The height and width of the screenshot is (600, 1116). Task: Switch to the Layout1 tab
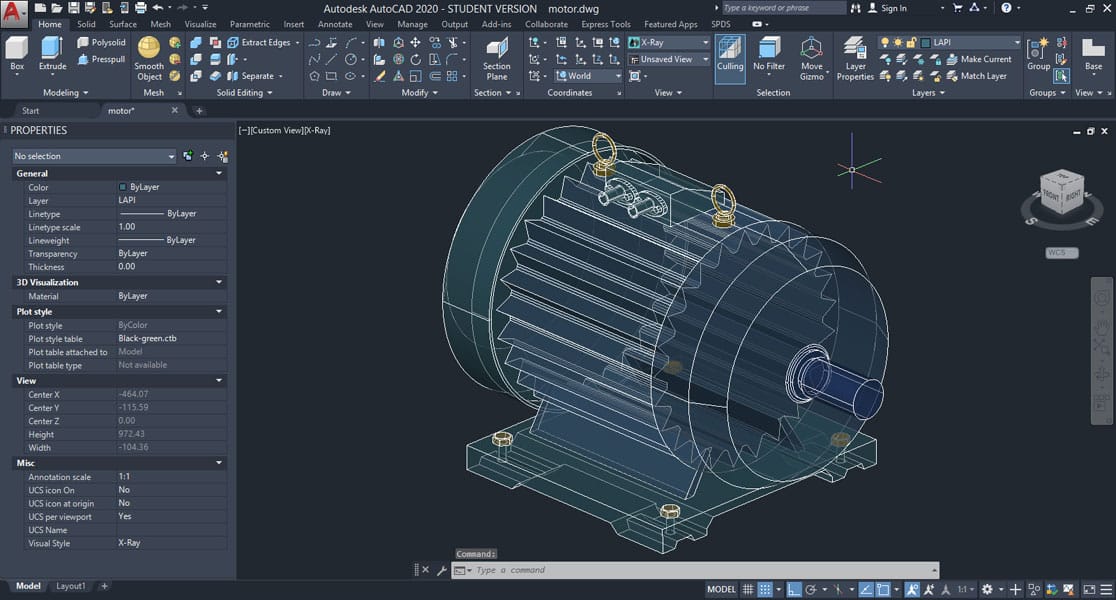click(x=70, y=586)
